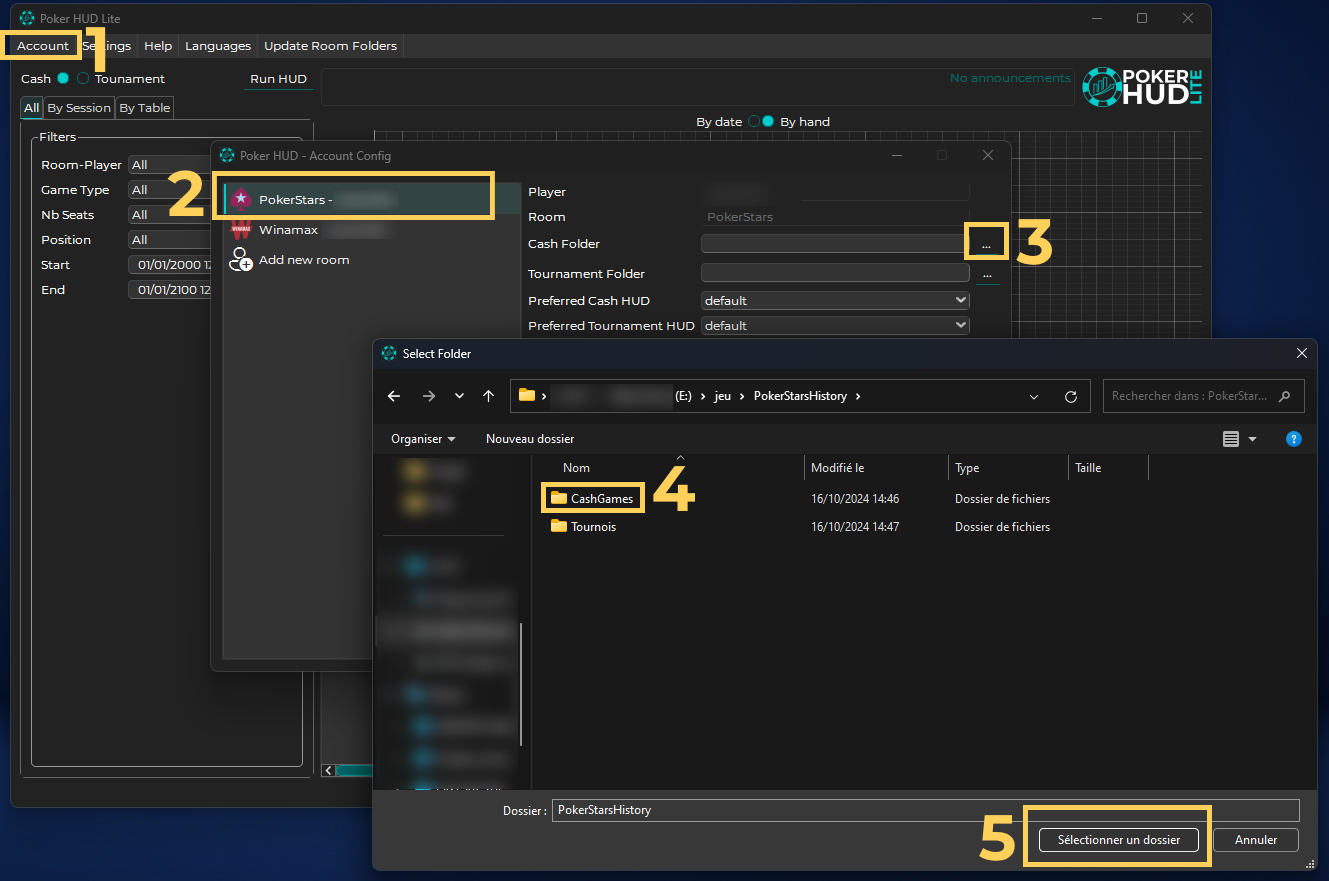This screenshot has width=1329, height=881.
Task: Switch to the By Table tab
Action: [x=145, y=108]
